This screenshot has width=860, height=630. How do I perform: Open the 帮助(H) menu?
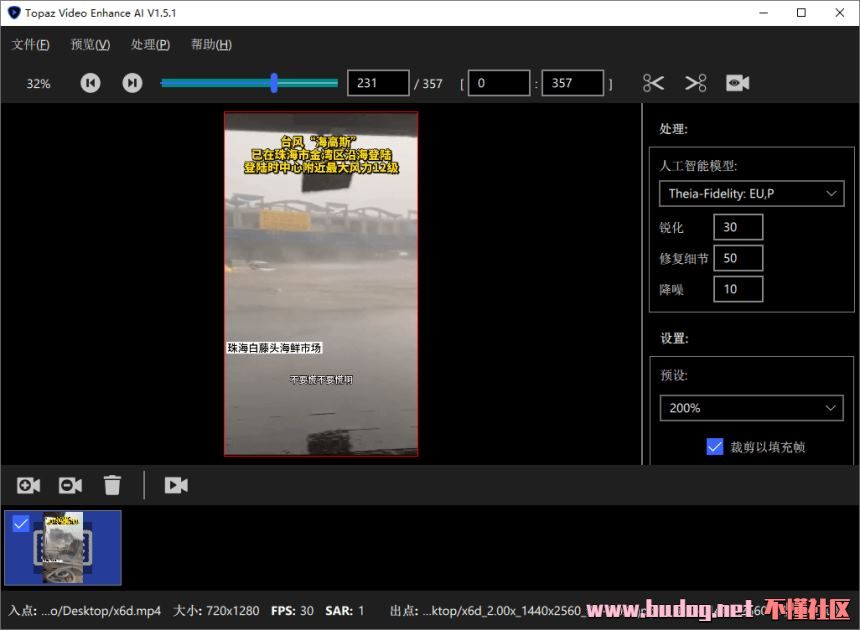pyautogui.click(x=211, y=45)
